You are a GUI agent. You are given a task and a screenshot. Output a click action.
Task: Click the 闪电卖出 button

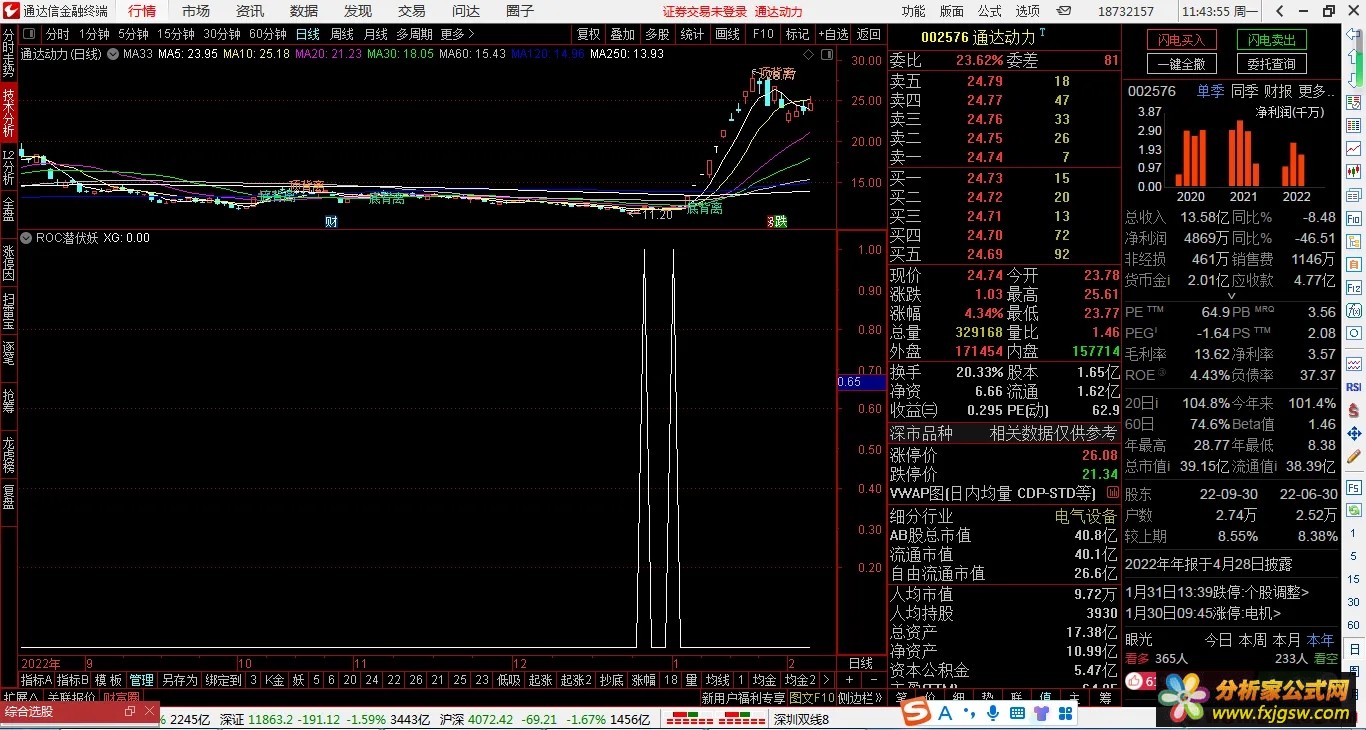coord(1271,40)
